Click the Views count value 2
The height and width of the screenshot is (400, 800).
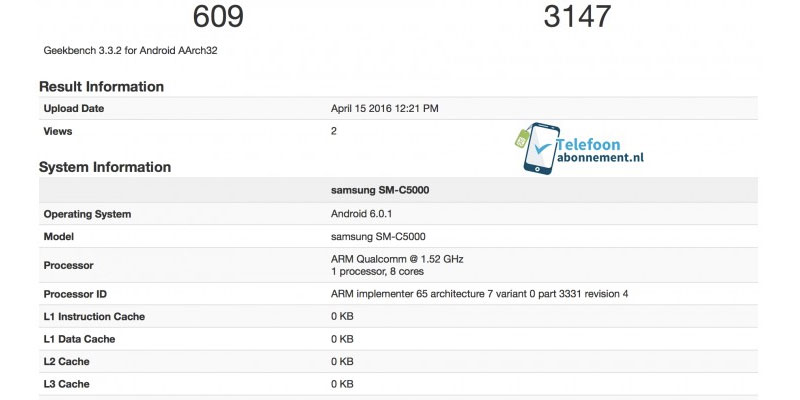pyautogui.click(x=334, y=131)
